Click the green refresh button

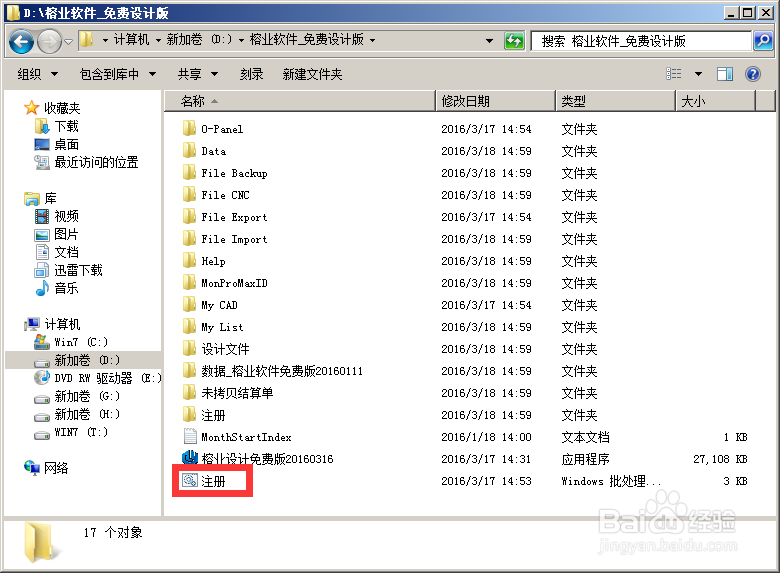(514, 40)
